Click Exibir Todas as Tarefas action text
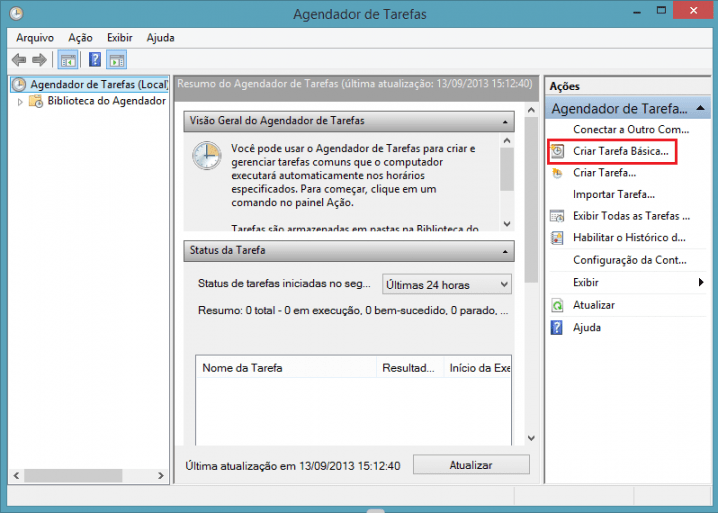 click(x=631, y=216)
